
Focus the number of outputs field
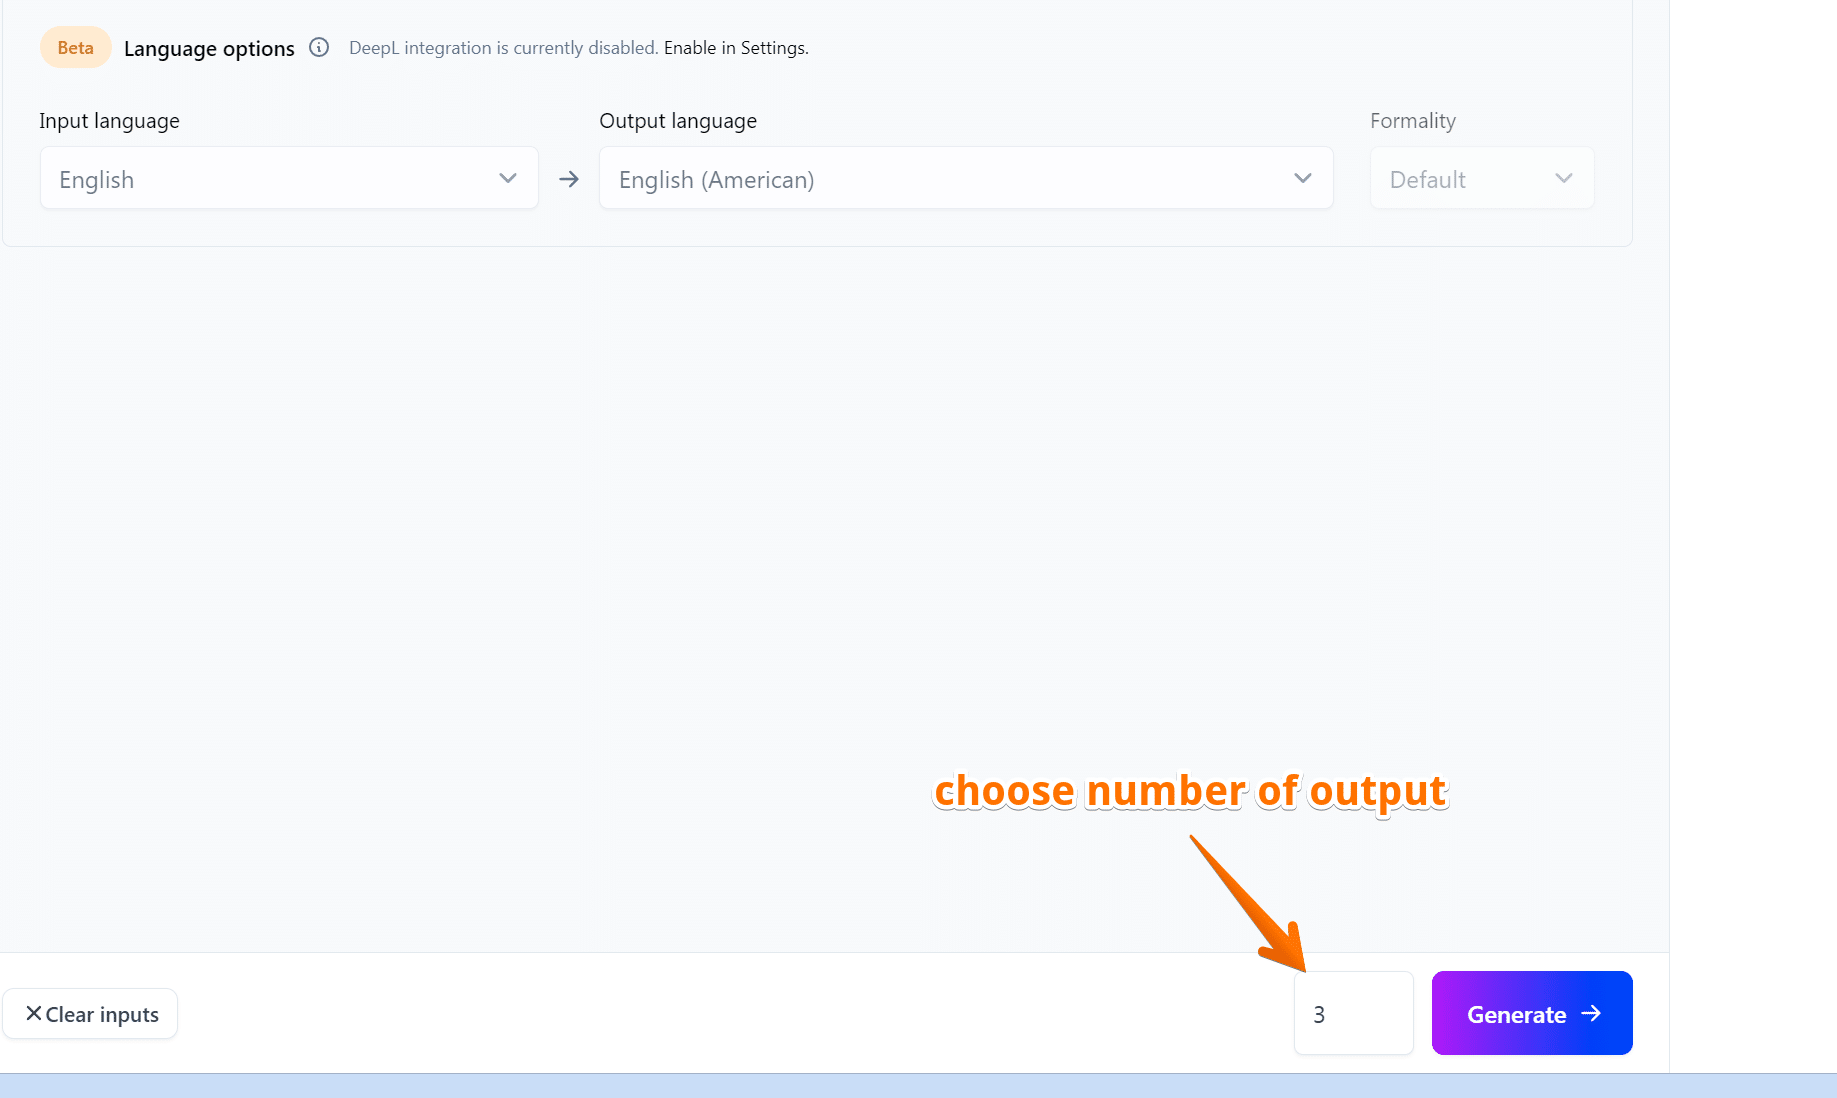[1353, 1014]
